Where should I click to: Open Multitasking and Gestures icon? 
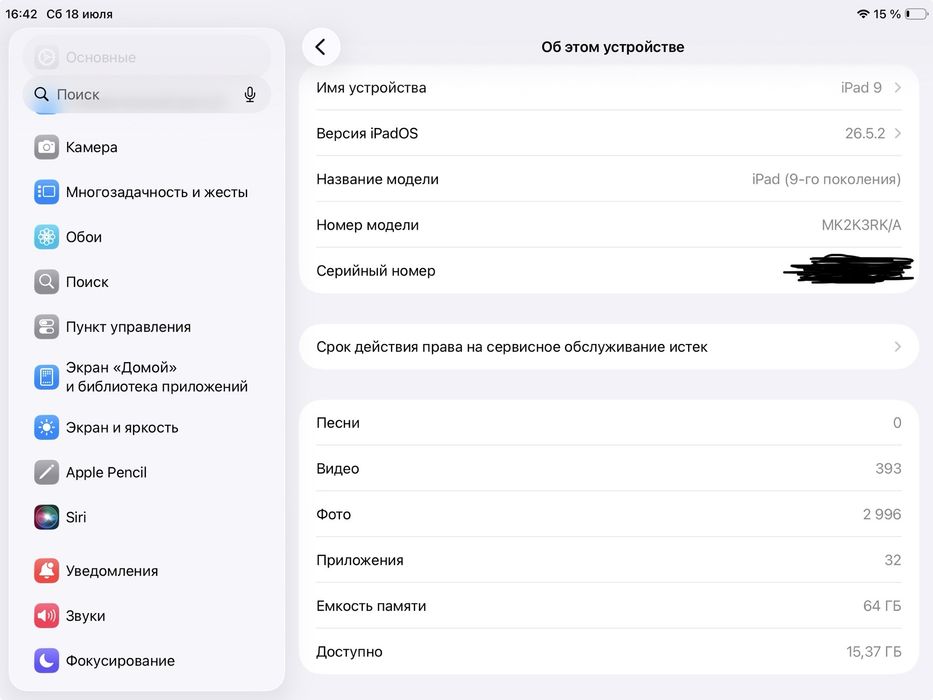[x=46, y=192]
